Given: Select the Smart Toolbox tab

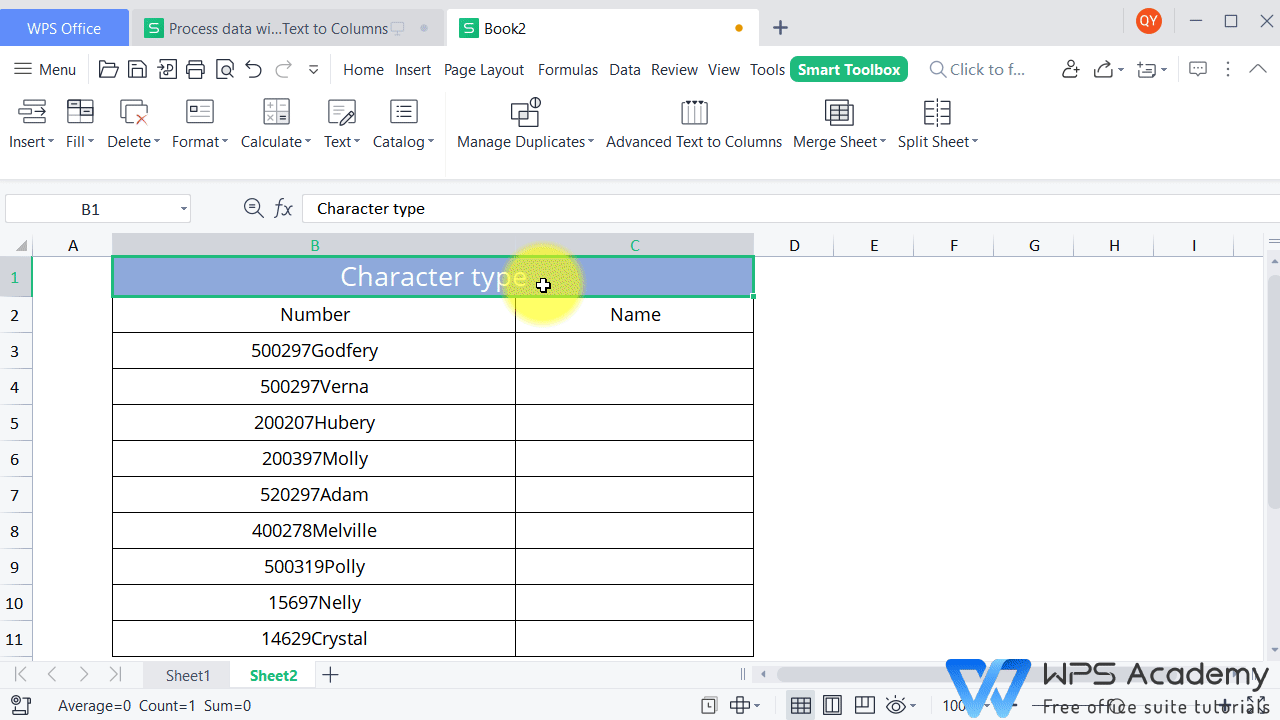Looking at the screenshot, I should pyautogui.click(x=849, y=70).
